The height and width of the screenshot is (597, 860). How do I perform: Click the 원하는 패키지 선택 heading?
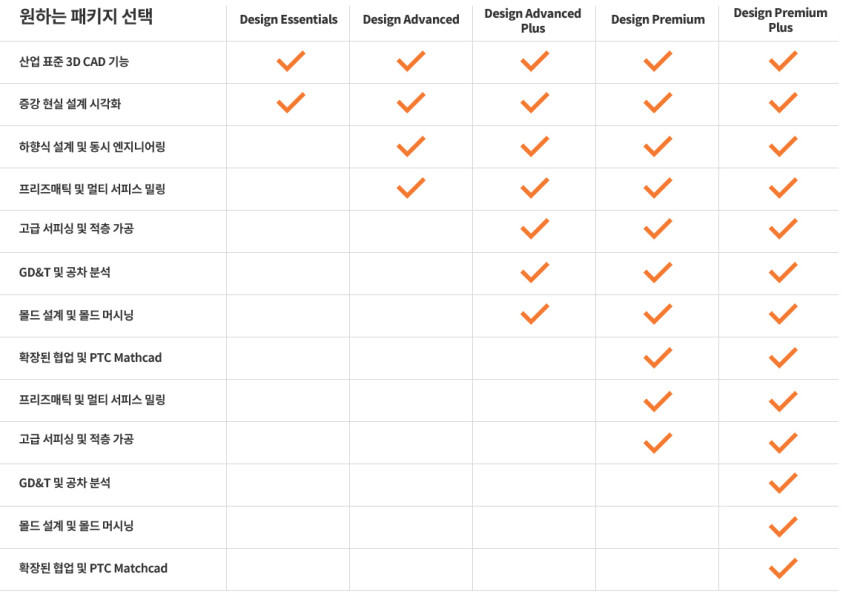pyautogui.click(x=86, y=18)
